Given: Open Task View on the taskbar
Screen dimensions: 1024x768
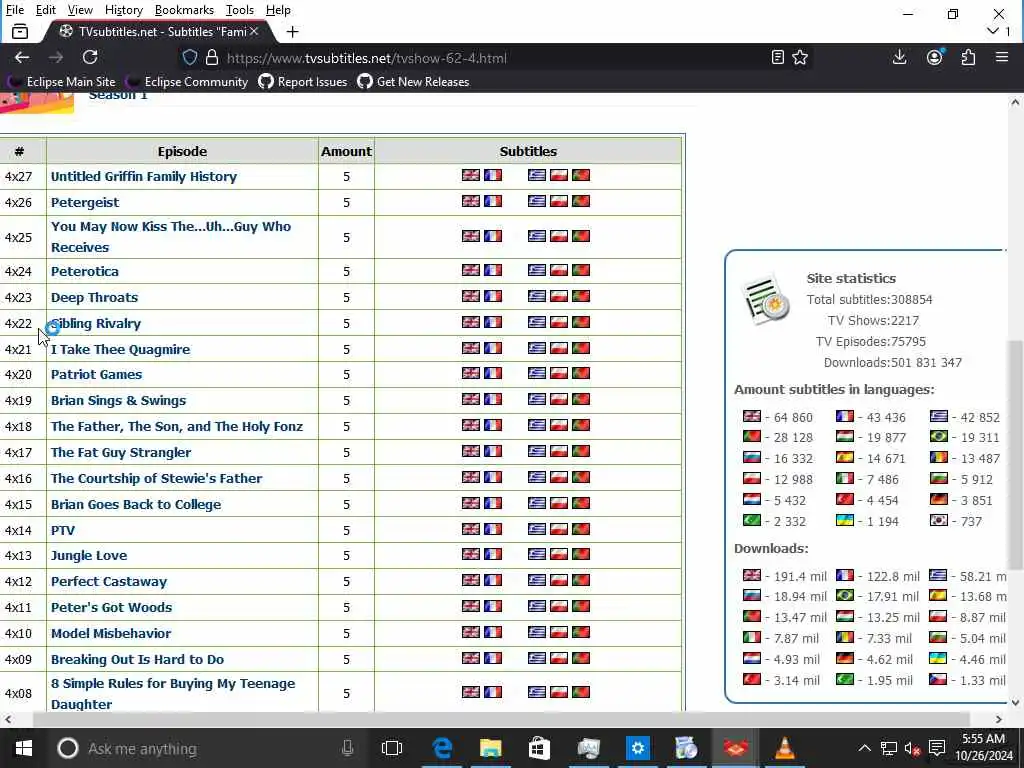Looking at the screenshot, I should [392, 748].
